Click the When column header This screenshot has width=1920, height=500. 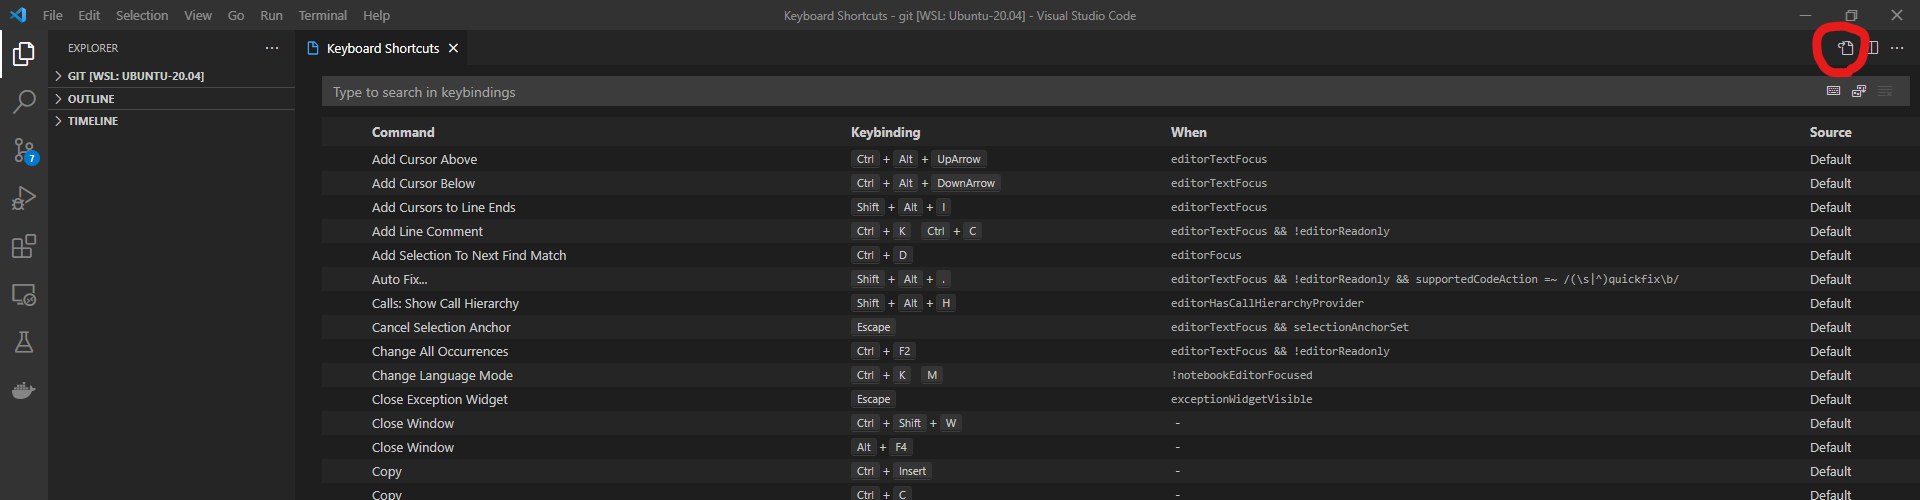tap(1189, 132)
